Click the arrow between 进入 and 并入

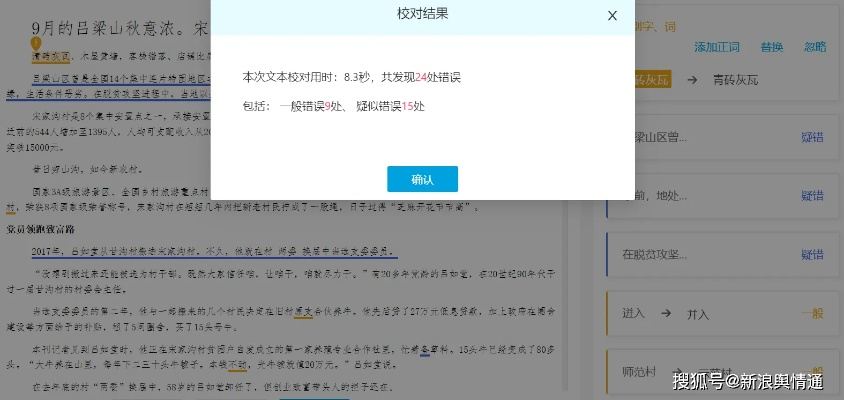(664, 313)
